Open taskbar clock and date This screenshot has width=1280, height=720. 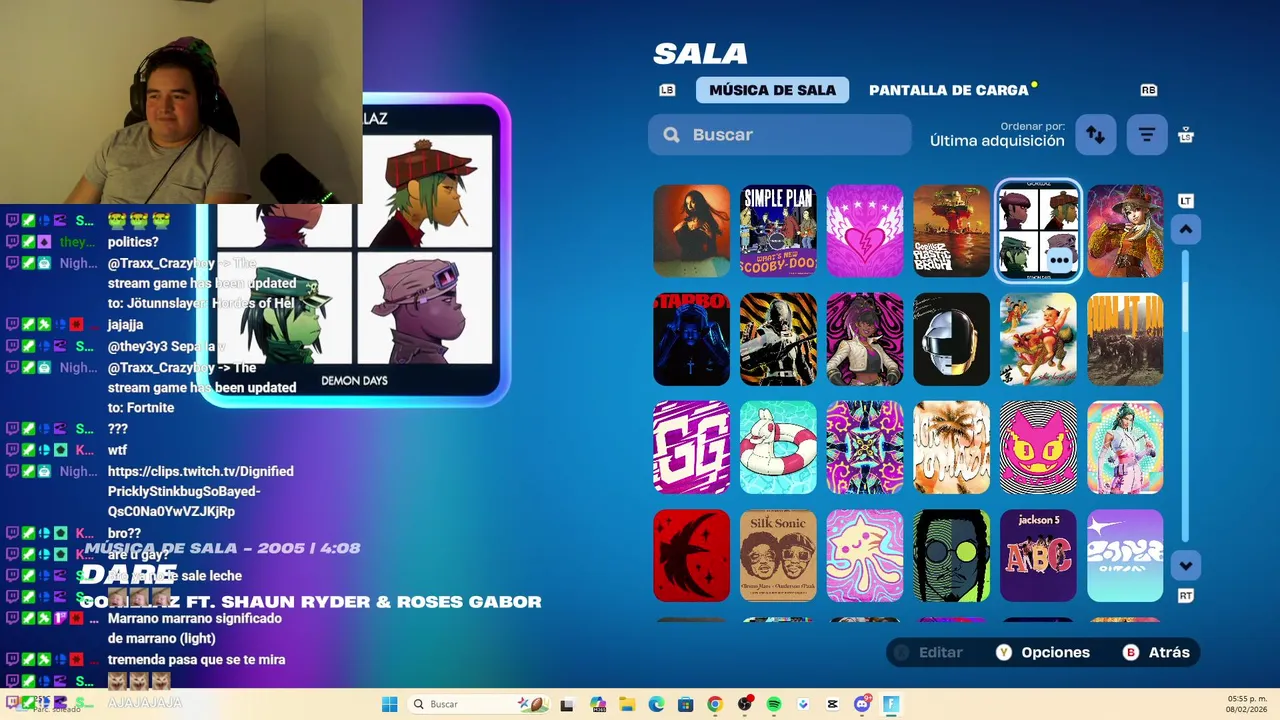(x=1246, y=704)
